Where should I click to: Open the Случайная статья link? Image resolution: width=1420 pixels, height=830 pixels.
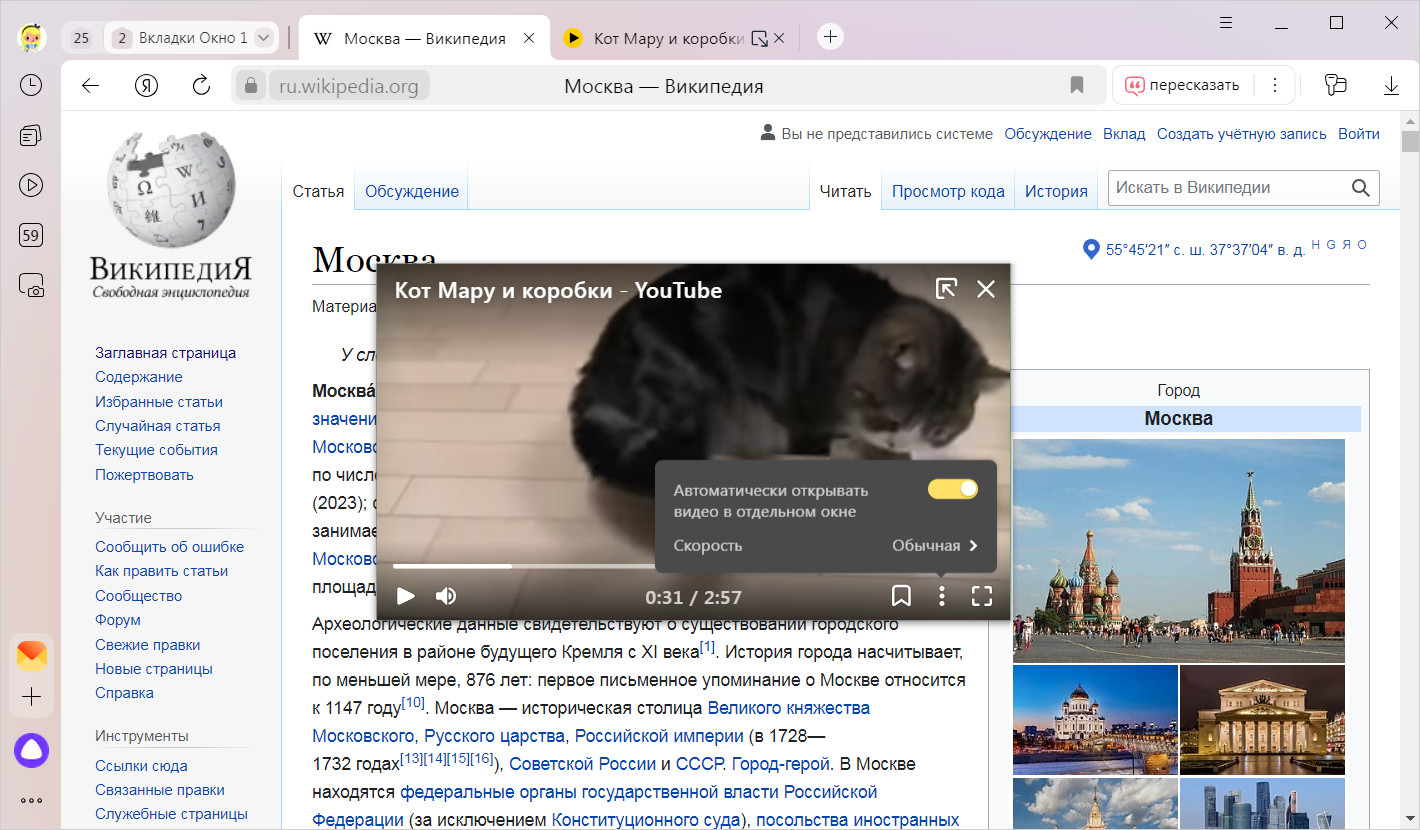pos(158,426)
